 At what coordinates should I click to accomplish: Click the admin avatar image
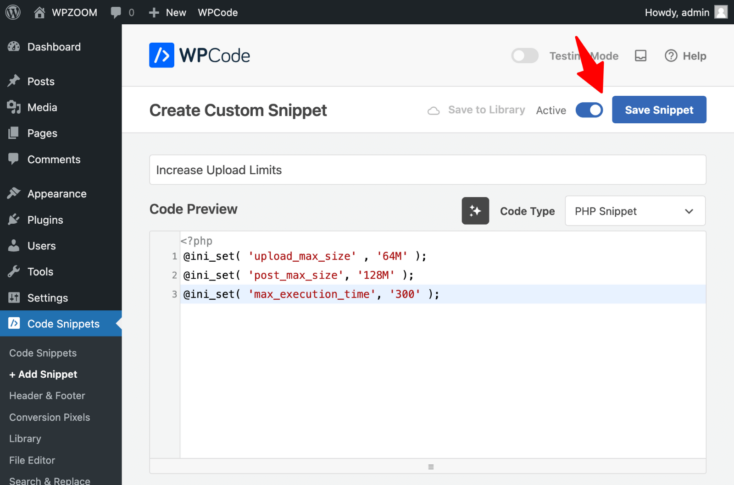pyautogui.click(x=721, y=12)
